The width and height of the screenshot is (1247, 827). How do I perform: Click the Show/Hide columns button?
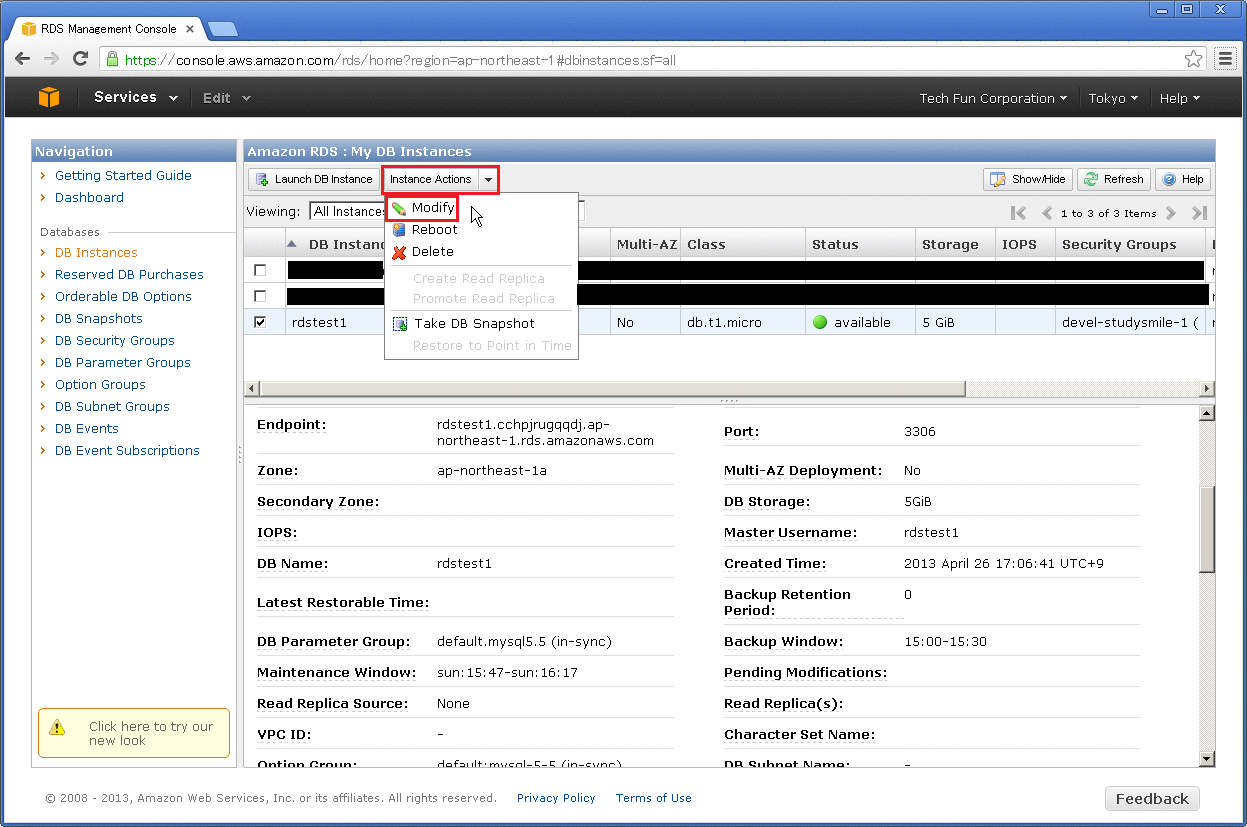(x=1028, y=180)
